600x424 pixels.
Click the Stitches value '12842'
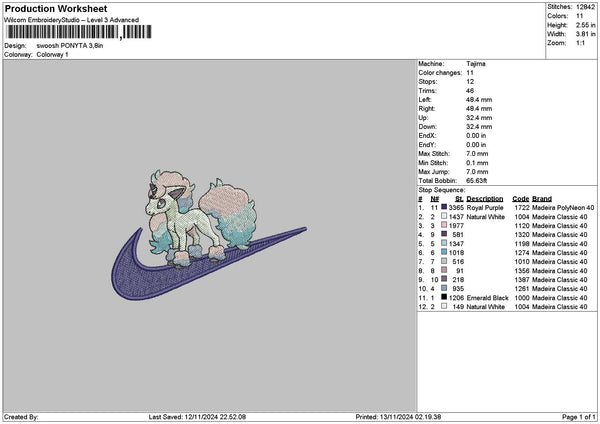(585, 7)
